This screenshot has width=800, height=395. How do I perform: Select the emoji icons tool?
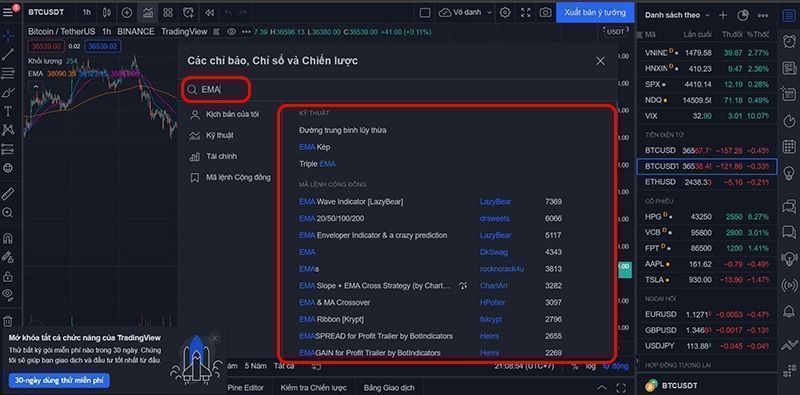tap(8, 167)
